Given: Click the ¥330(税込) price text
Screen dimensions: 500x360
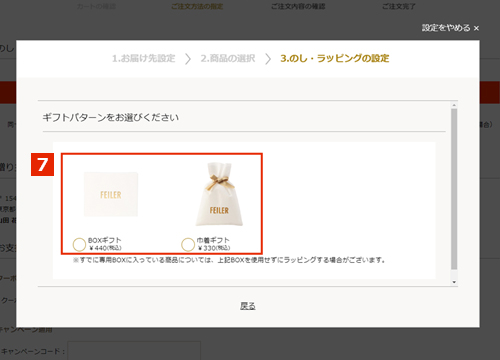Looking at the screenshot, I should click(214, 248).
